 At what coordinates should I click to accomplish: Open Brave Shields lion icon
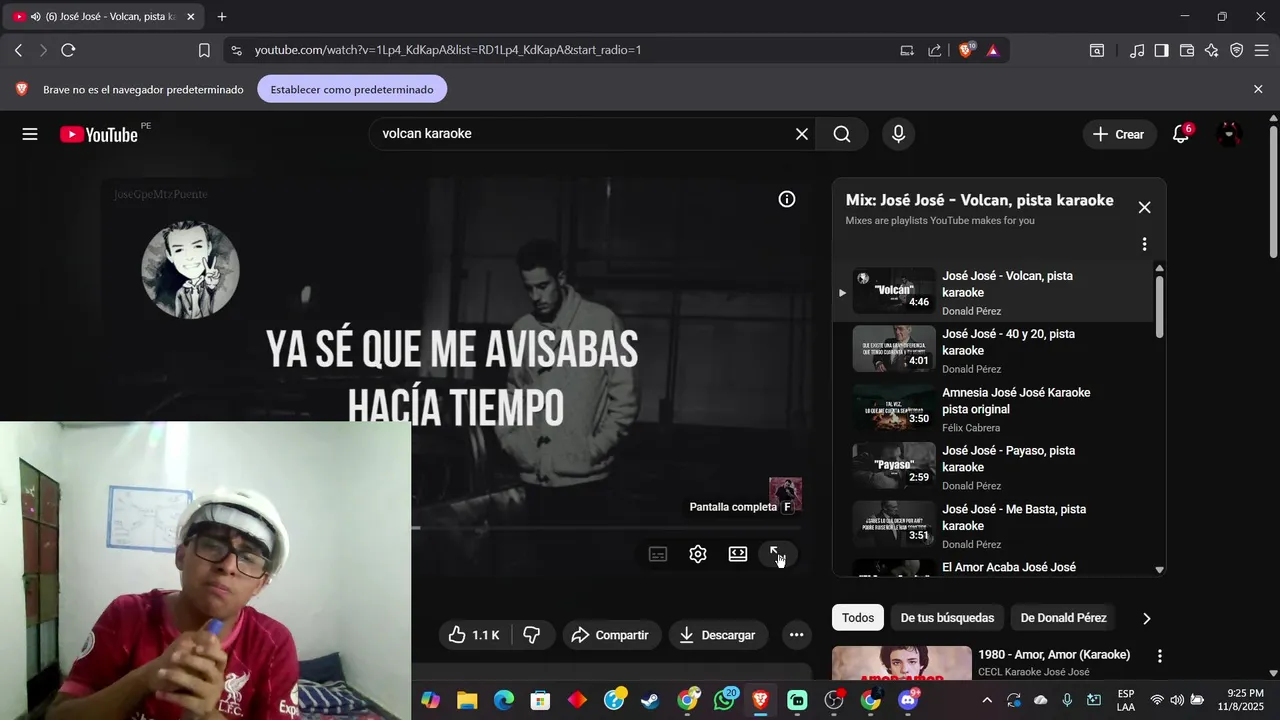966,50
